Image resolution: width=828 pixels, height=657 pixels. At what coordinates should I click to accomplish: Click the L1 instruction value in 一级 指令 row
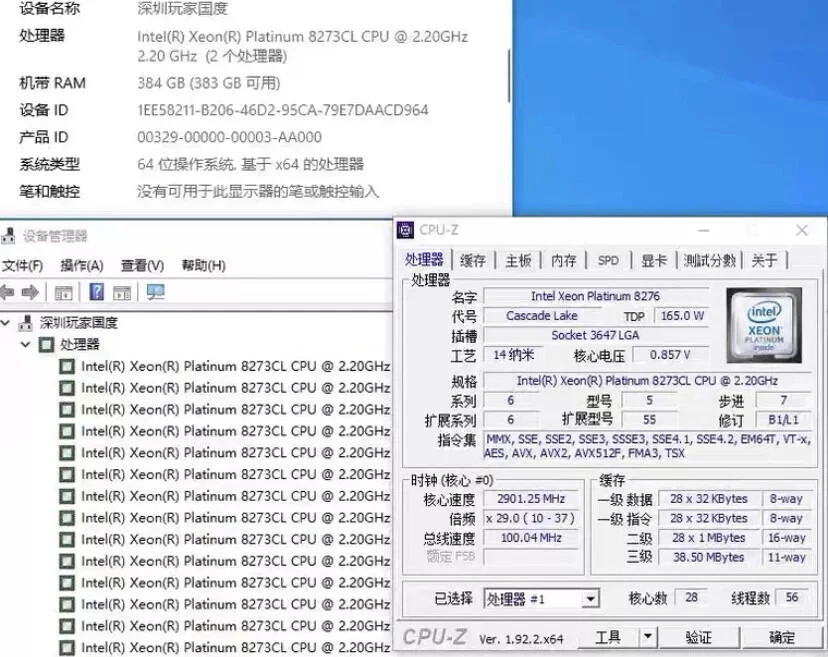[x=709, y=519]
